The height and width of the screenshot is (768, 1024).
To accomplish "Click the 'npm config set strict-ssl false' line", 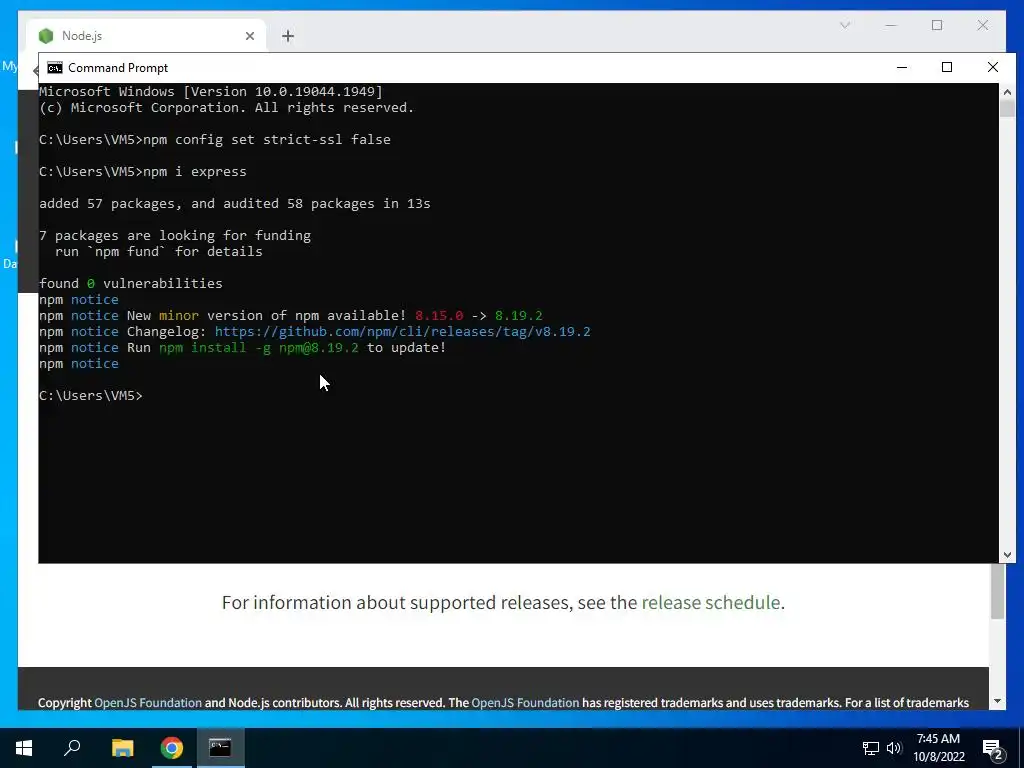I will 215,140.
